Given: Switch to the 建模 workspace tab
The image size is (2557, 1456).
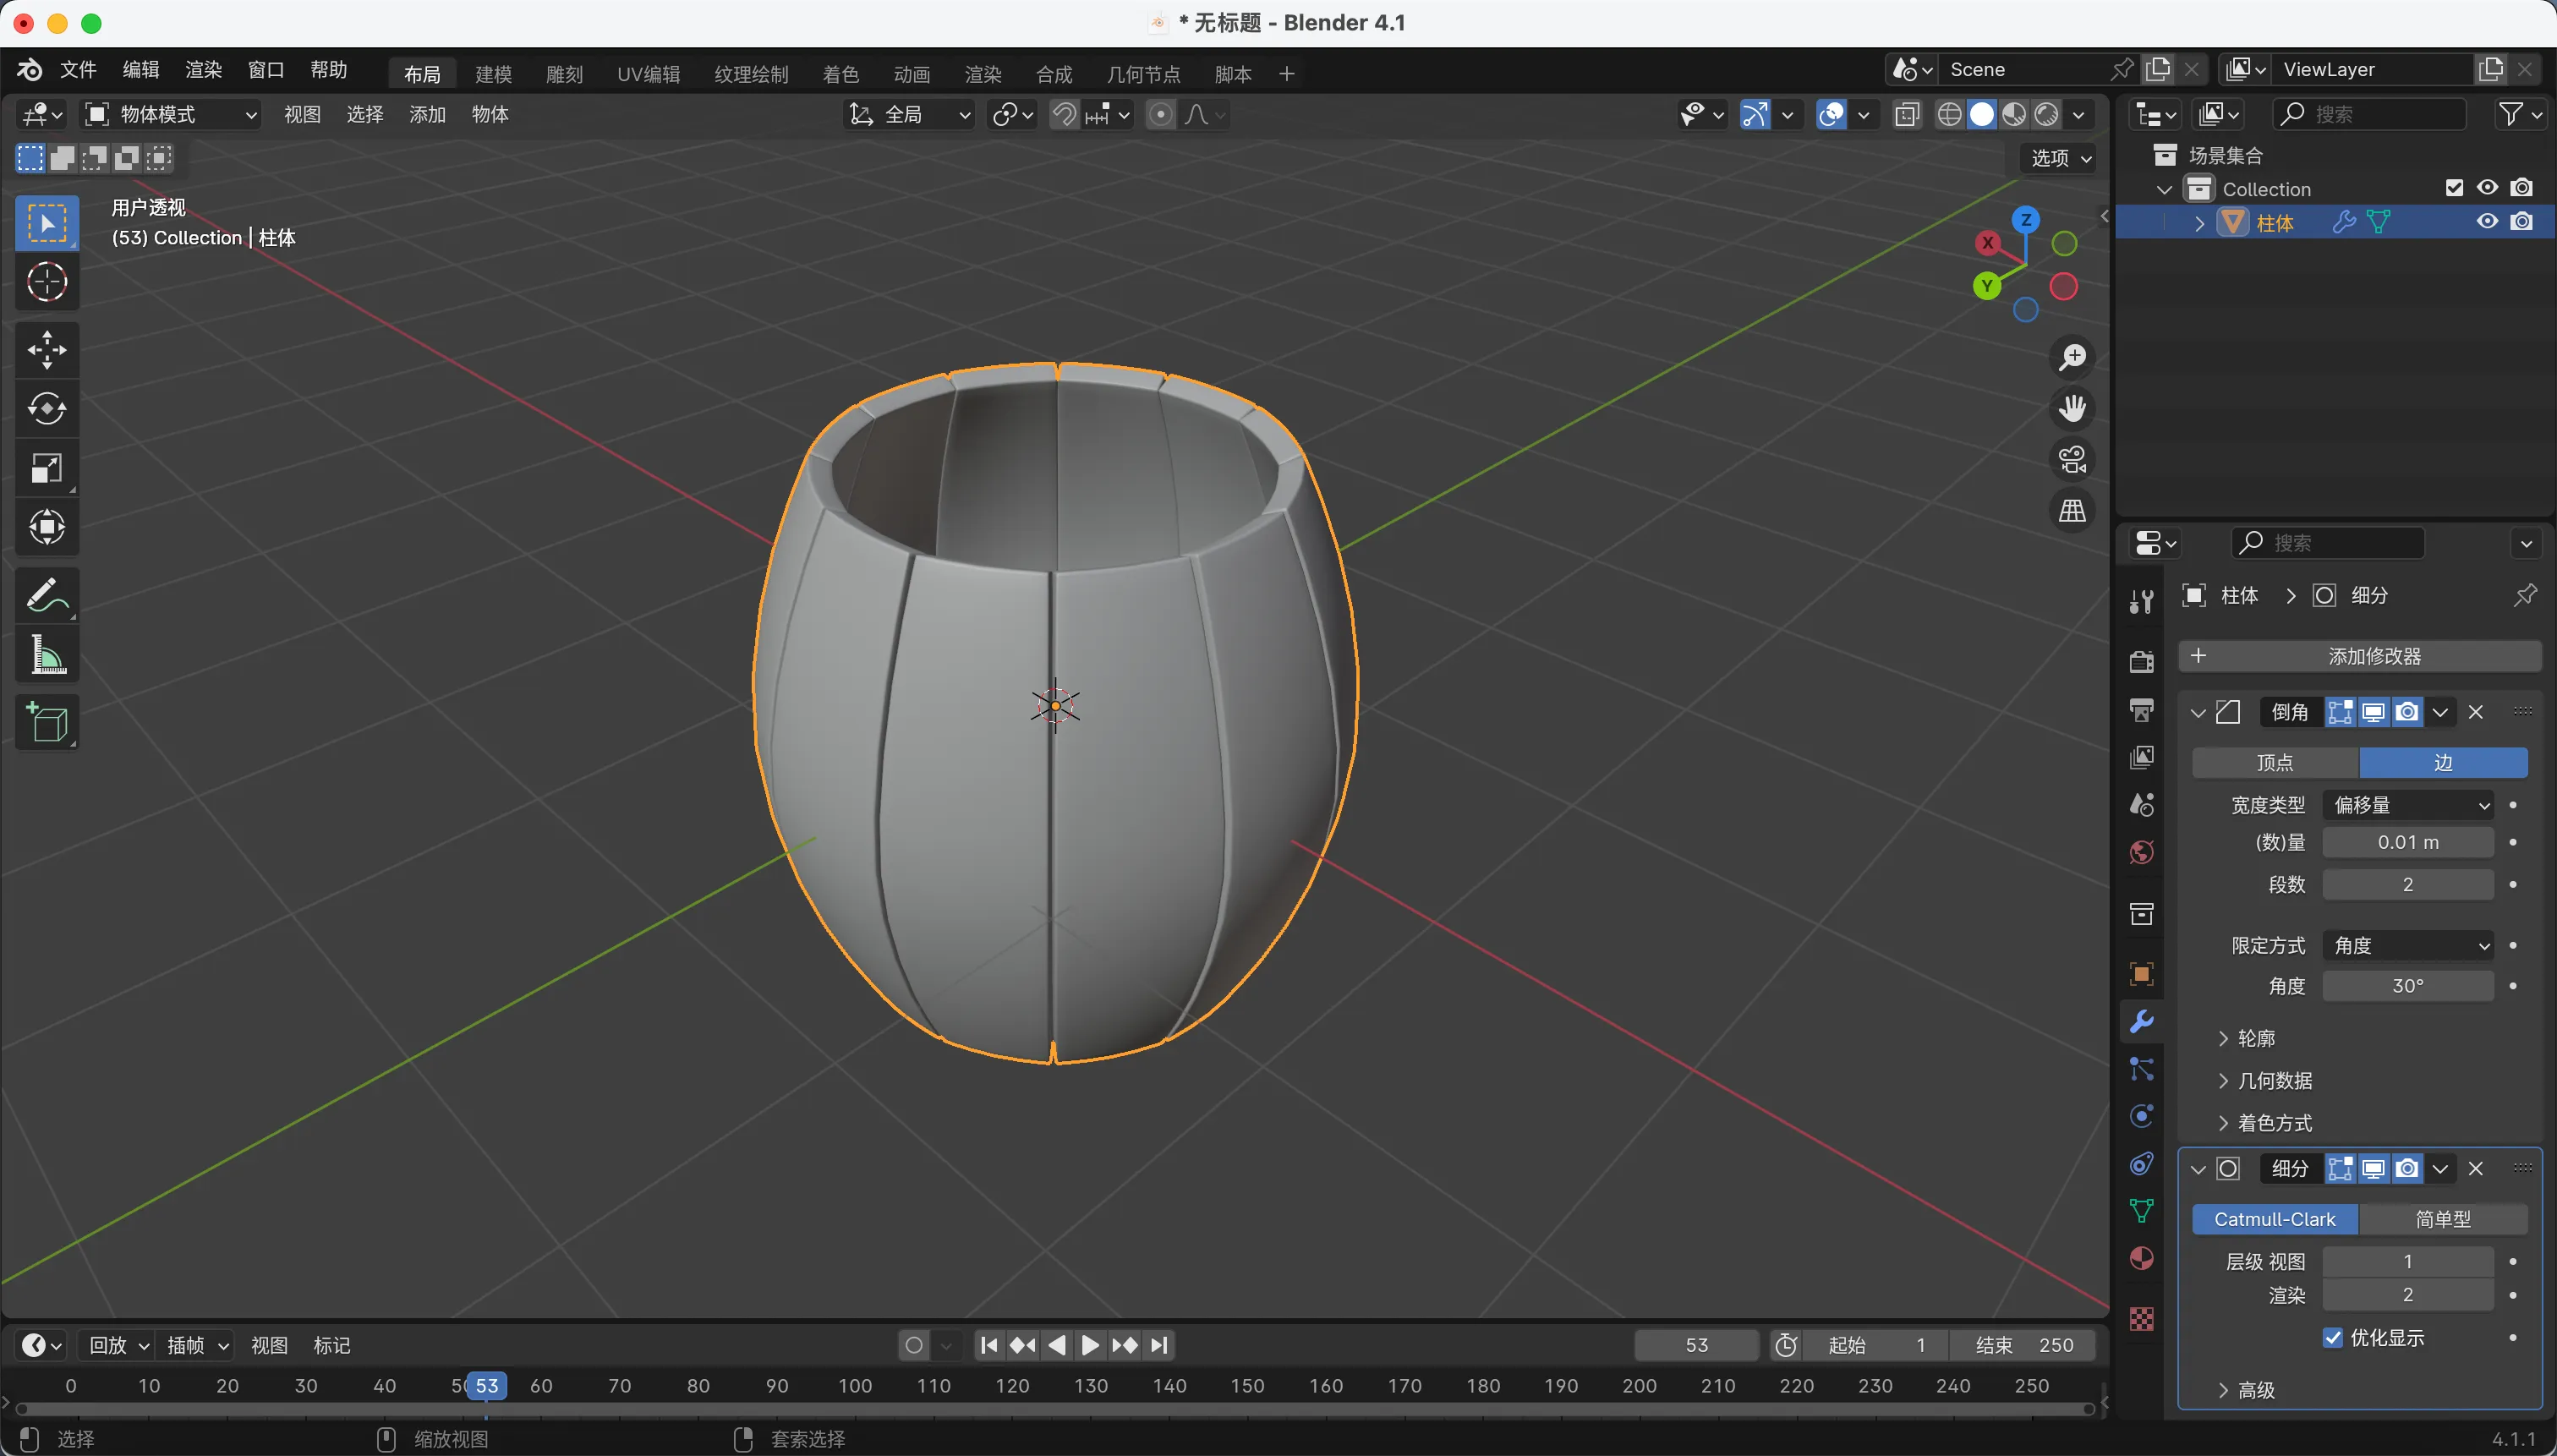Looking at the screenshot, I should click(493, 74).
